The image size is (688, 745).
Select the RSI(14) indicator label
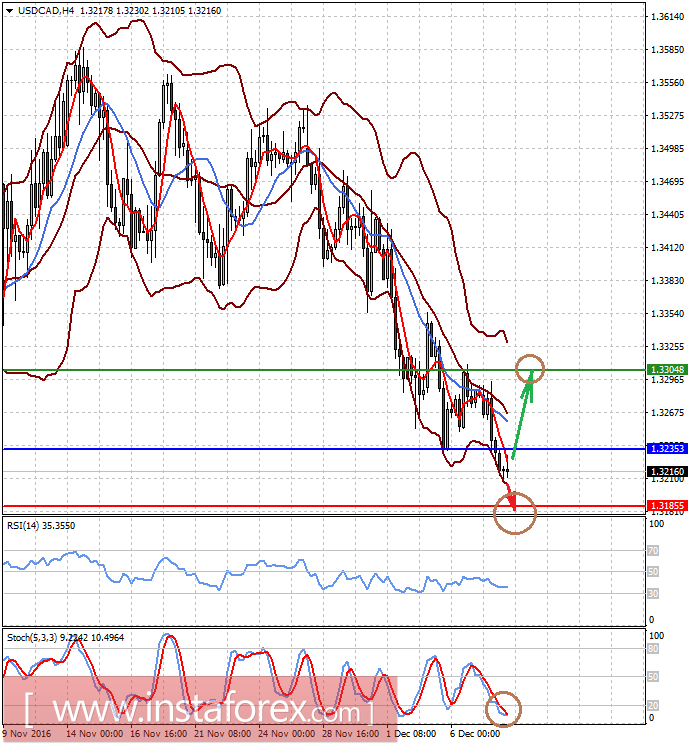pyautogui.click(x=41, y=525)
